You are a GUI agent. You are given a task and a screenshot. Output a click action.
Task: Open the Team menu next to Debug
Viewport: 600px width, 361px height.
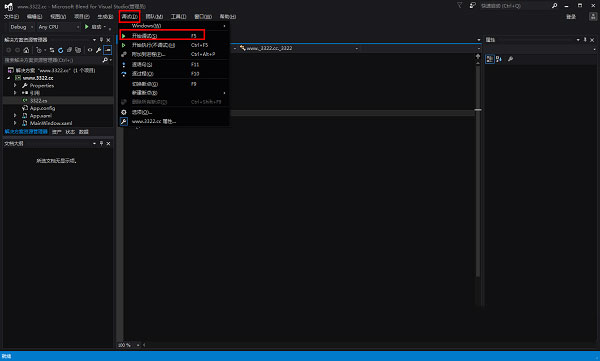154,16
